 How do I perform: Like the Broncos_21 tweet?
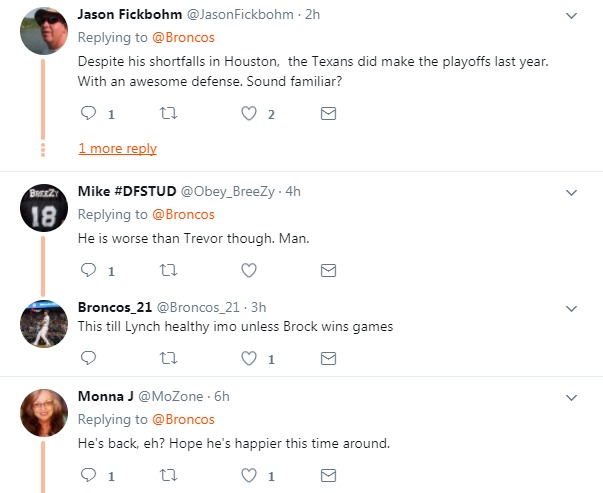click(249, 357)
